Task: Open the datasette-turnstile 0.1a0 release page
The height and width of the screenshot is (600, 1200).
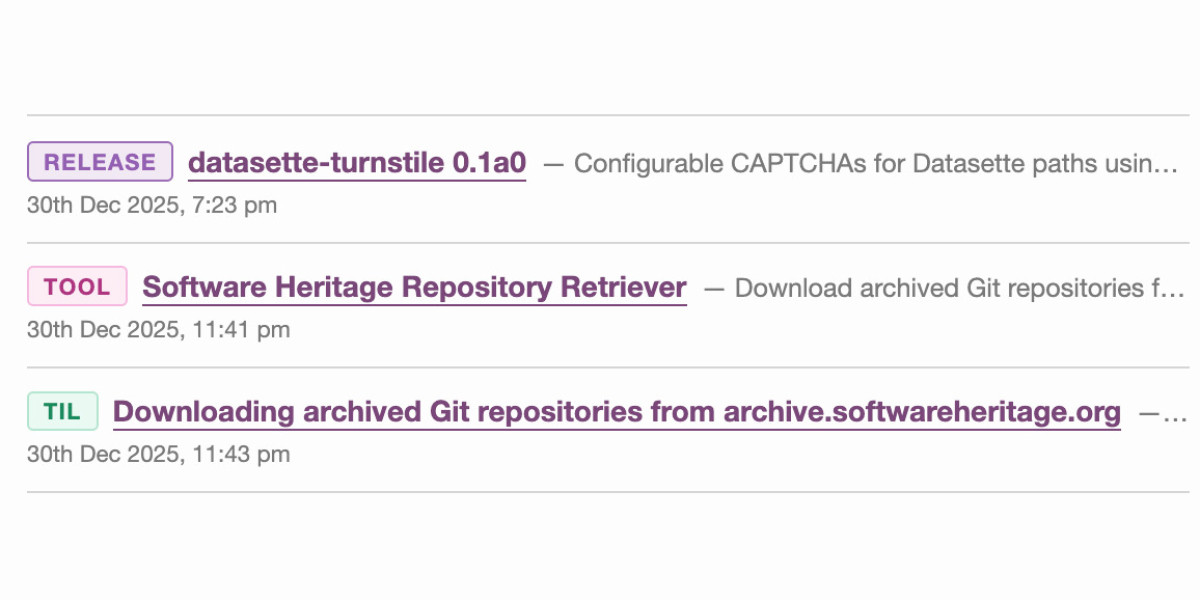Action: (x=356, y=163)
